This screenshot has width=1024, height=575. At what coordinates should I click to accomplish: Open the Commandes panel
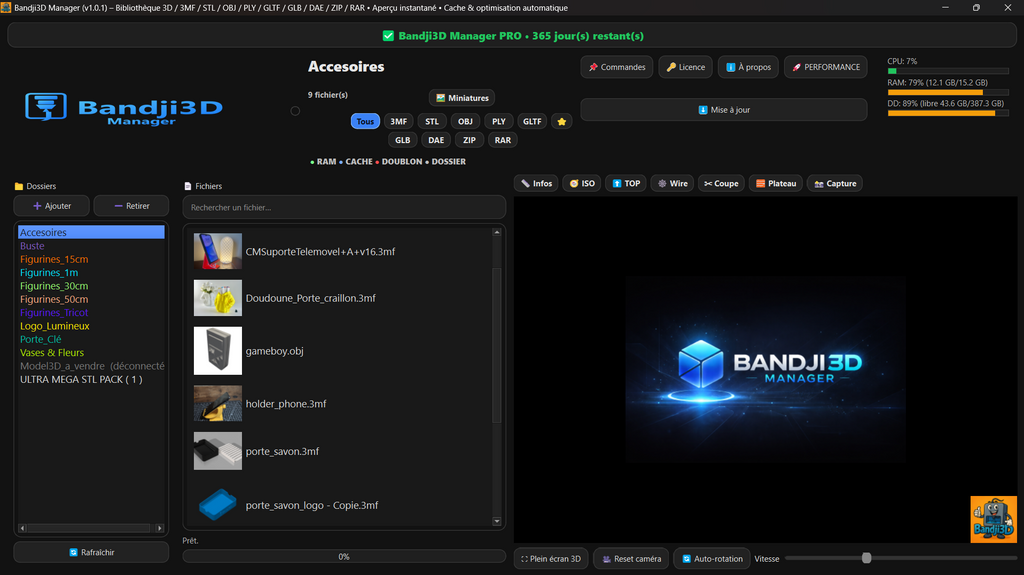click(616, 67)
